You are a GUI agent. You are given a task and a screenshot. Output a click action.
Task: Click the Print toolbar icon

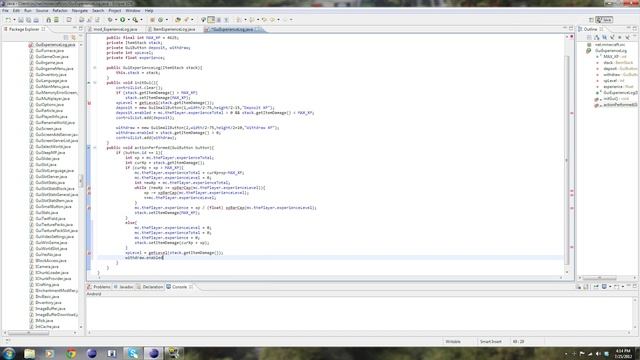point(36,20)
